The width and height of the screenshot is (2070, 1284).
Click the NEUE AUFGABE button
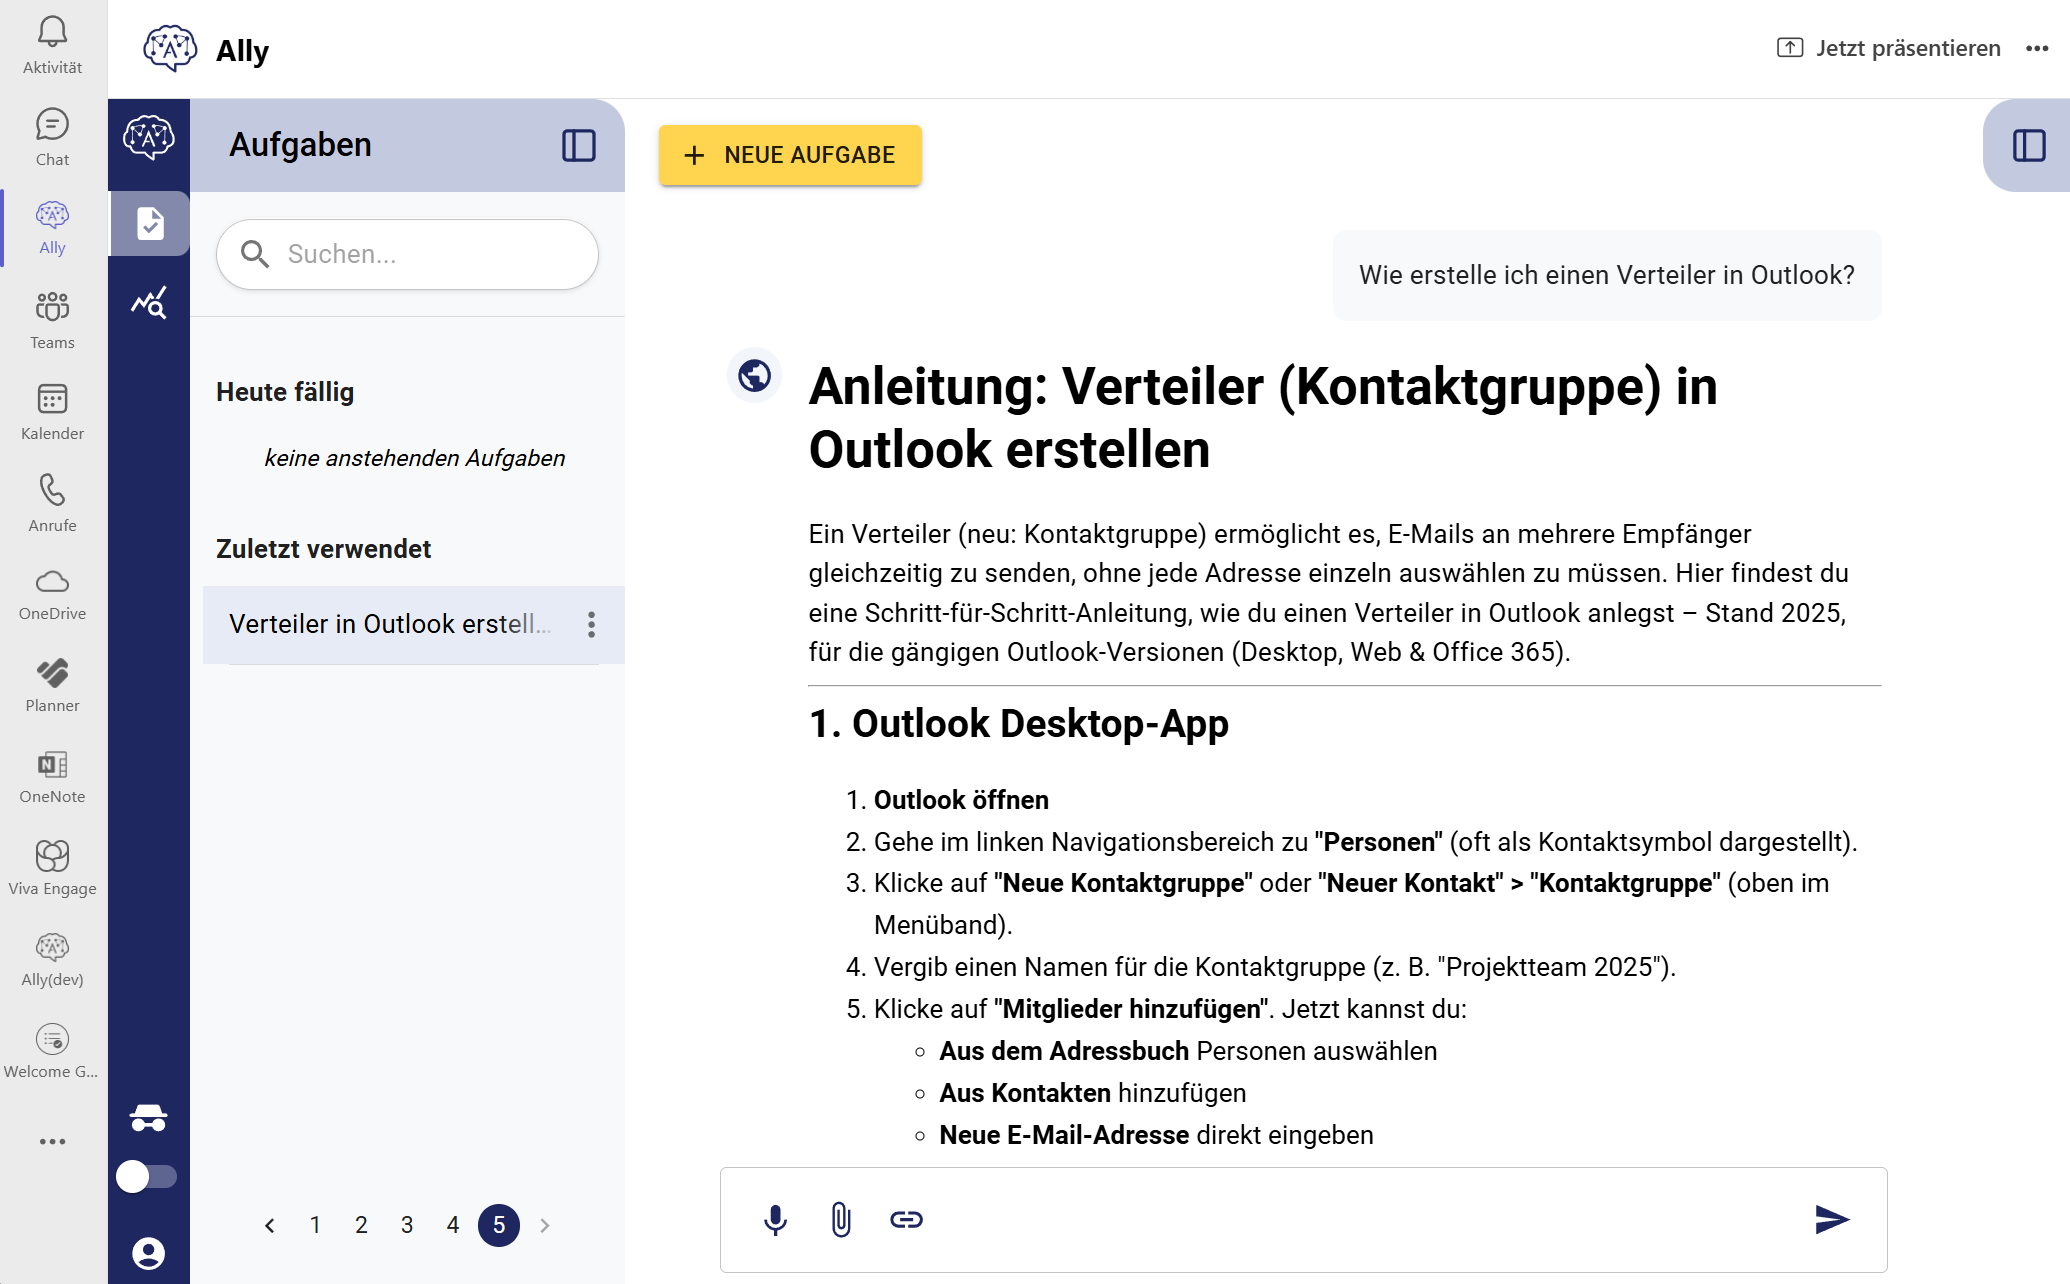[x=790, y=155]
